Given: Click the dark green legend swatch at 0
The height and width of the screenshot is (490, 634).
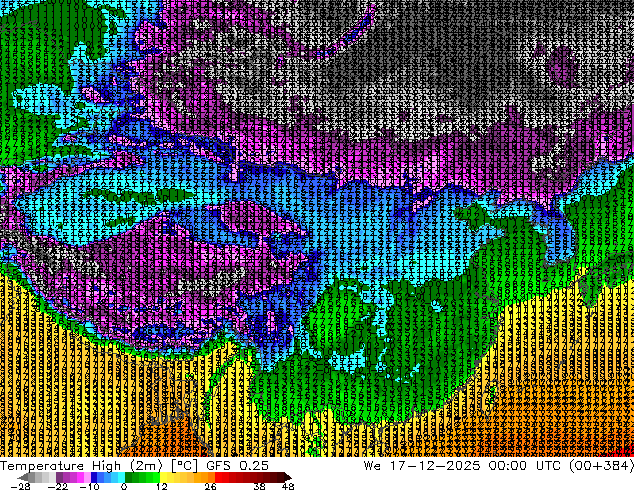Looking at the screenshot, I should point(129,477).
